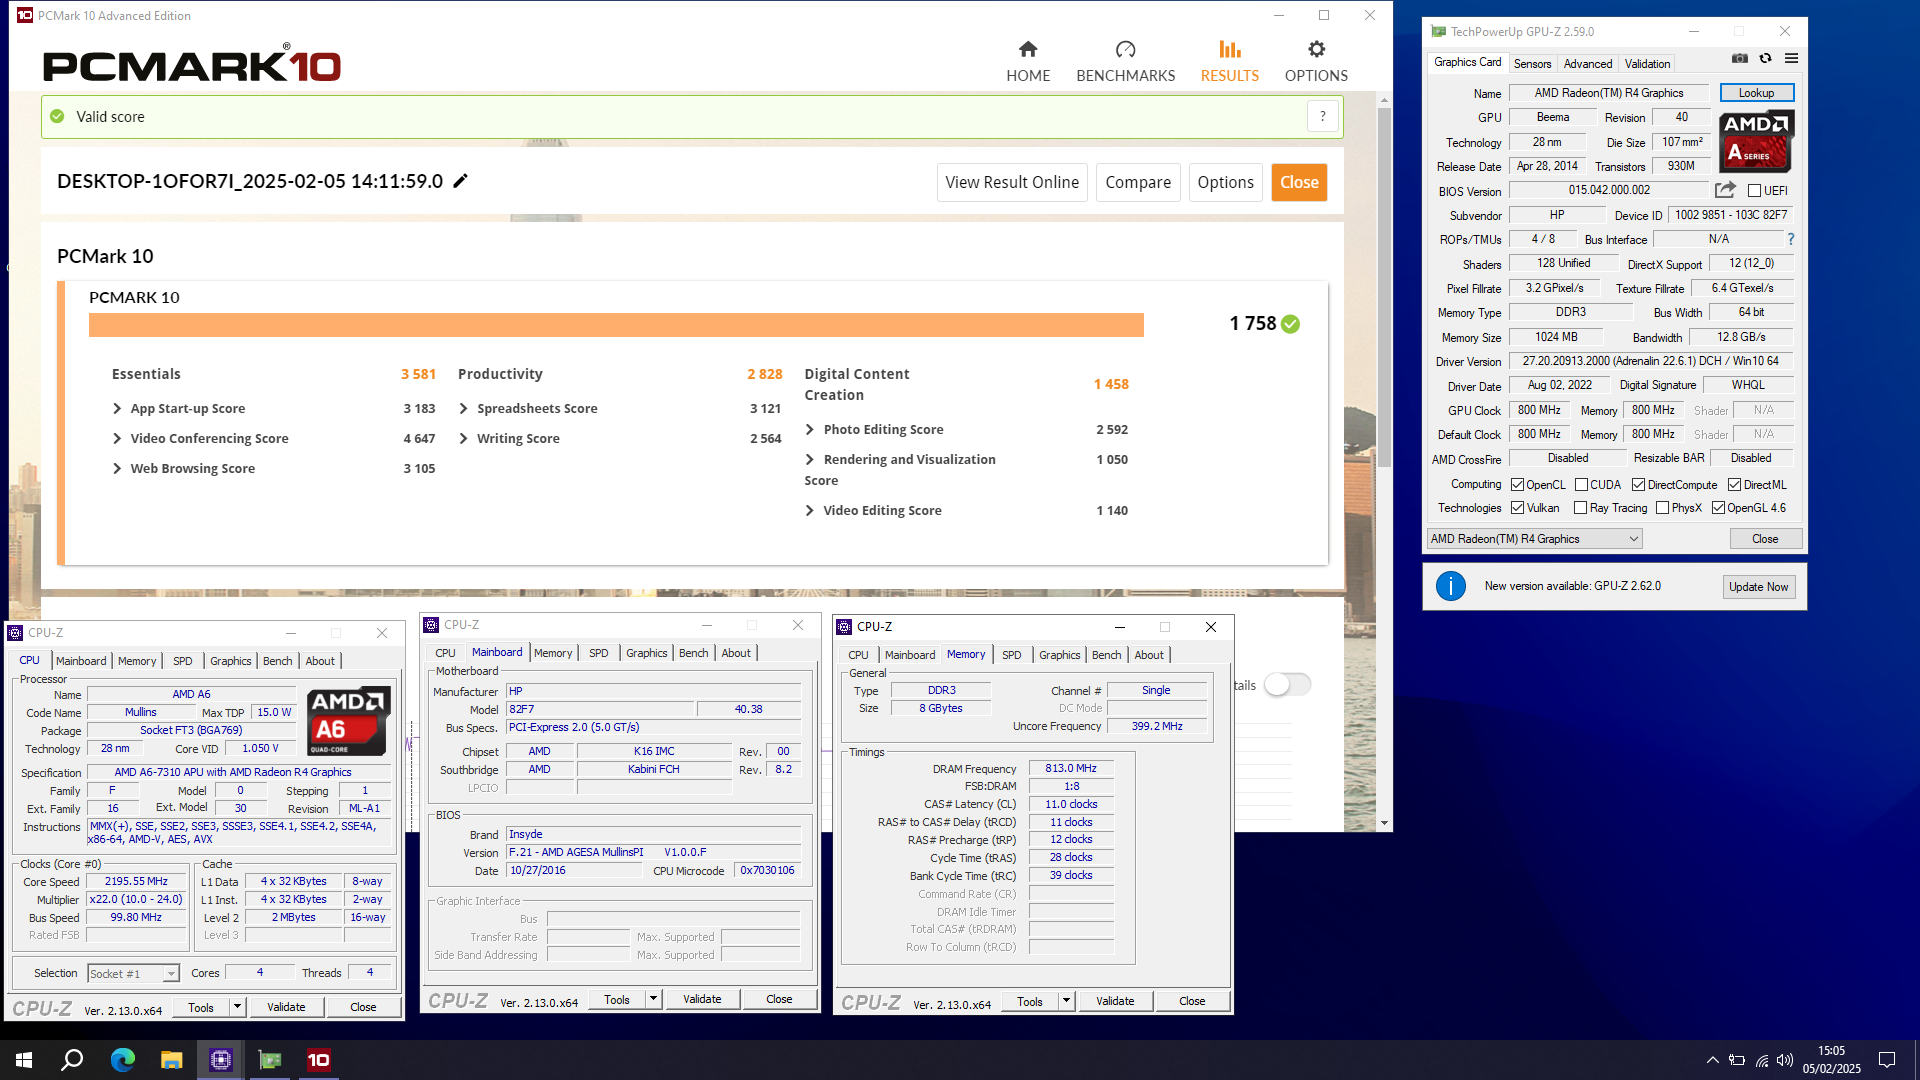This screenshot has height=1080, width=1920.
Task: Toggle DirectCompute checkbox
Action: (x=1638, y=485)
